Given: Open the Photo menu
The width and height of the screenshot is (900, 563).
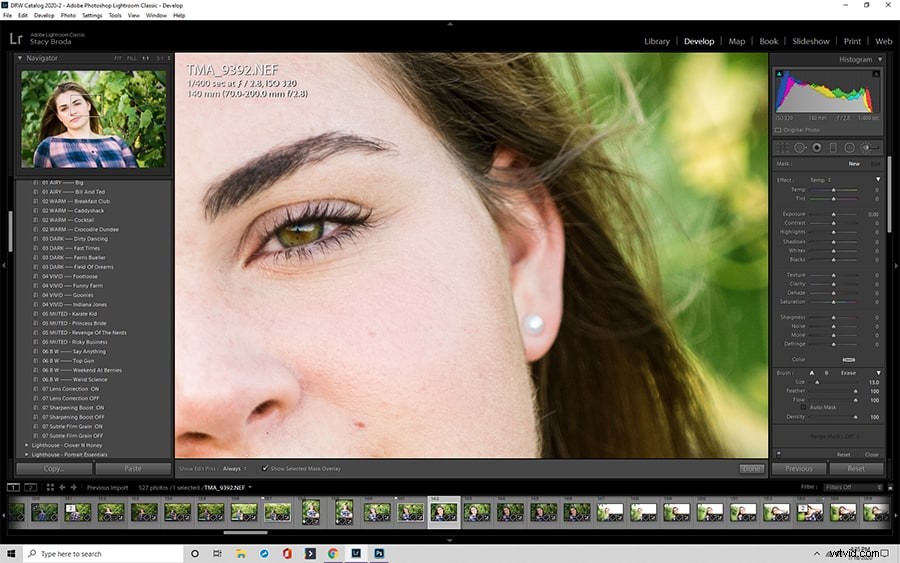Looking at the screenshot, I should [68, 15].
